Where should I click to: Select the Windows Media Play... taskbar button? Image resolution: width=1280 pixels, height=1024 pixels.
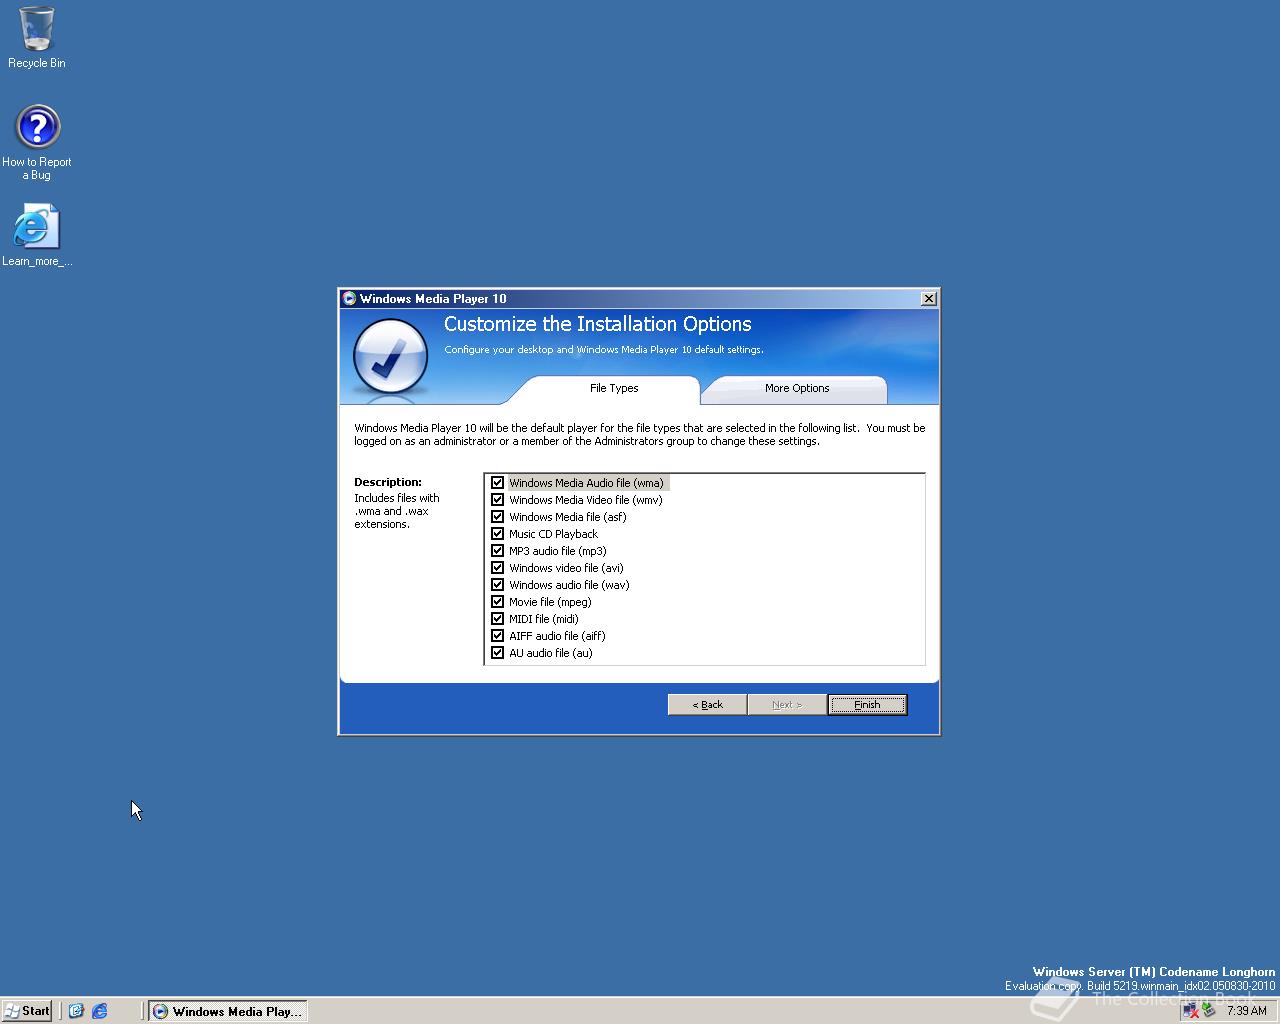point(228,1011)
